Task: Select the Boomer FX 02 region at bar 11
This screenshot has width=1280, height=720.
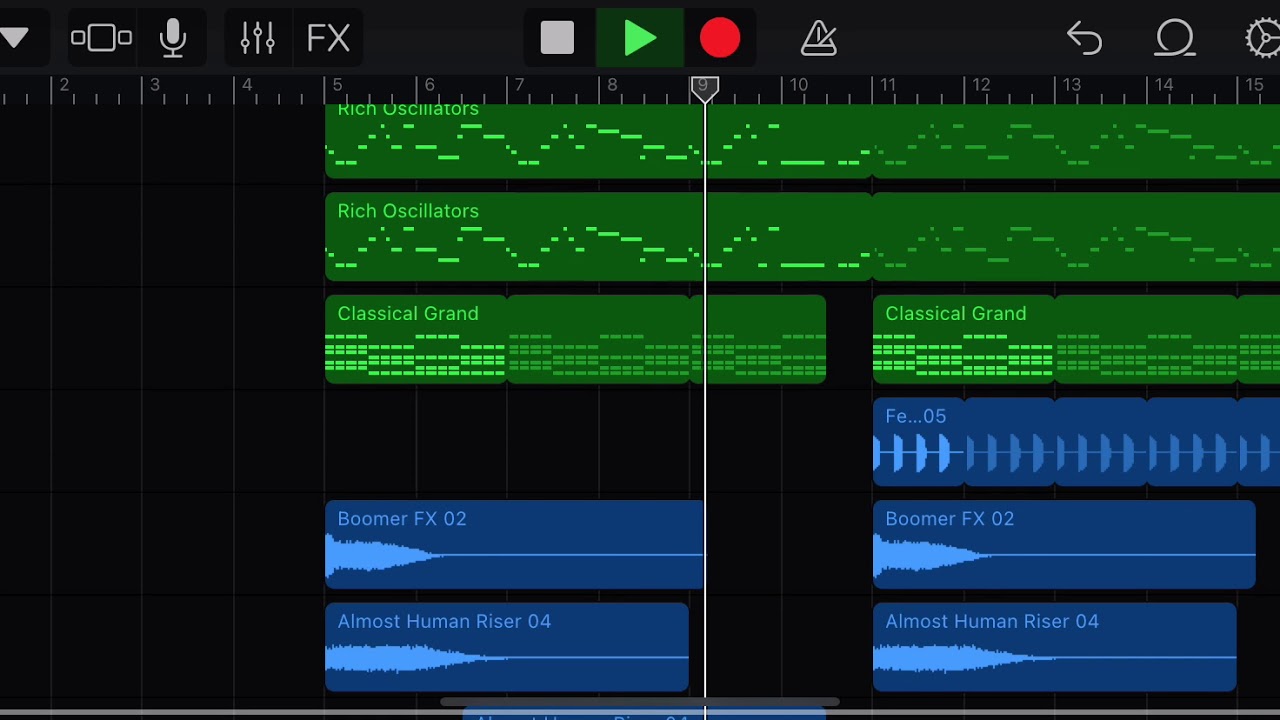Action: coord(1064,544)
